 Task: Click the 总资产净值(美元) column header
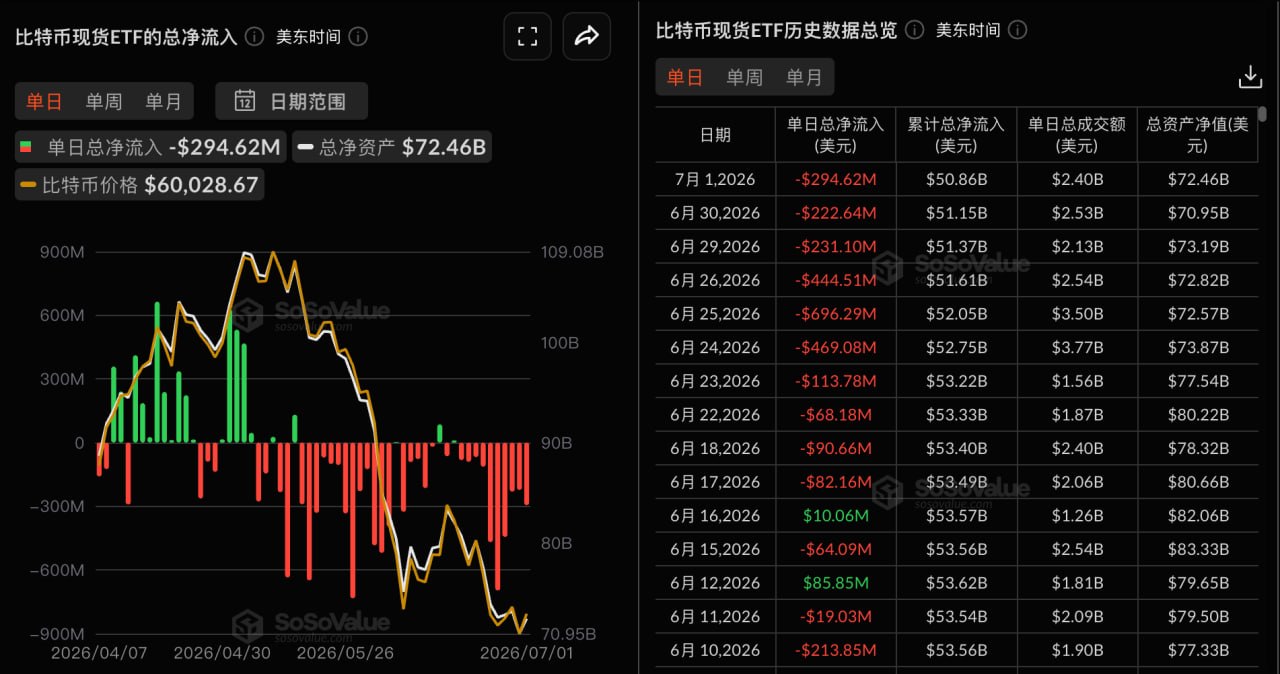tap(1197, 135)
